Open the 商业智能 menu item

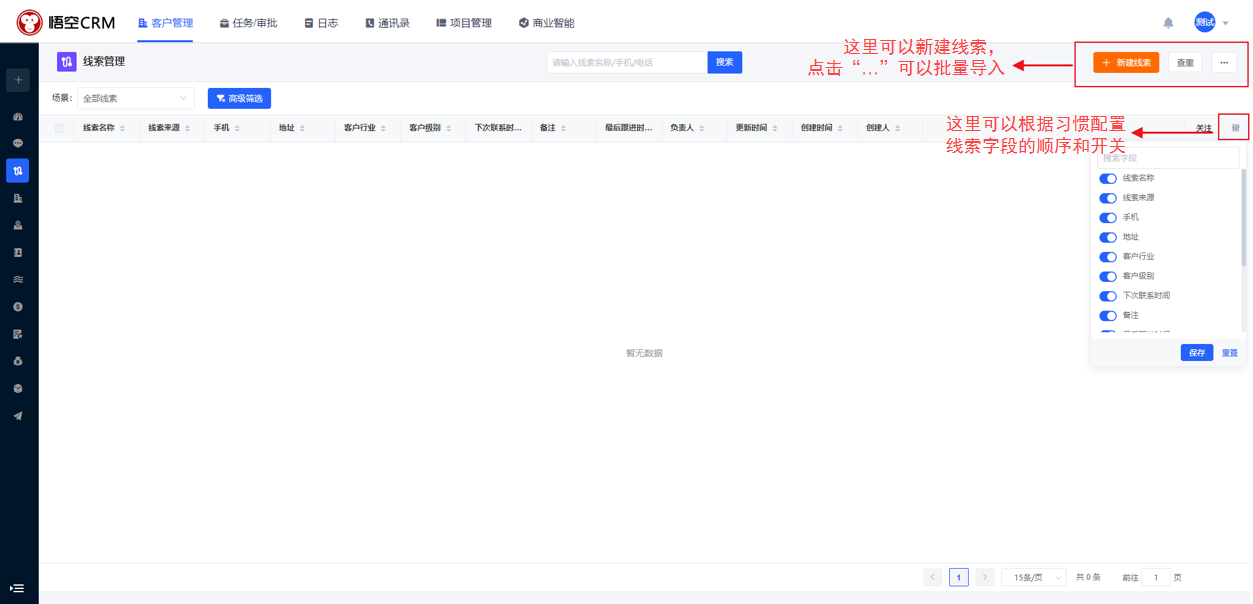pos(546,23)
